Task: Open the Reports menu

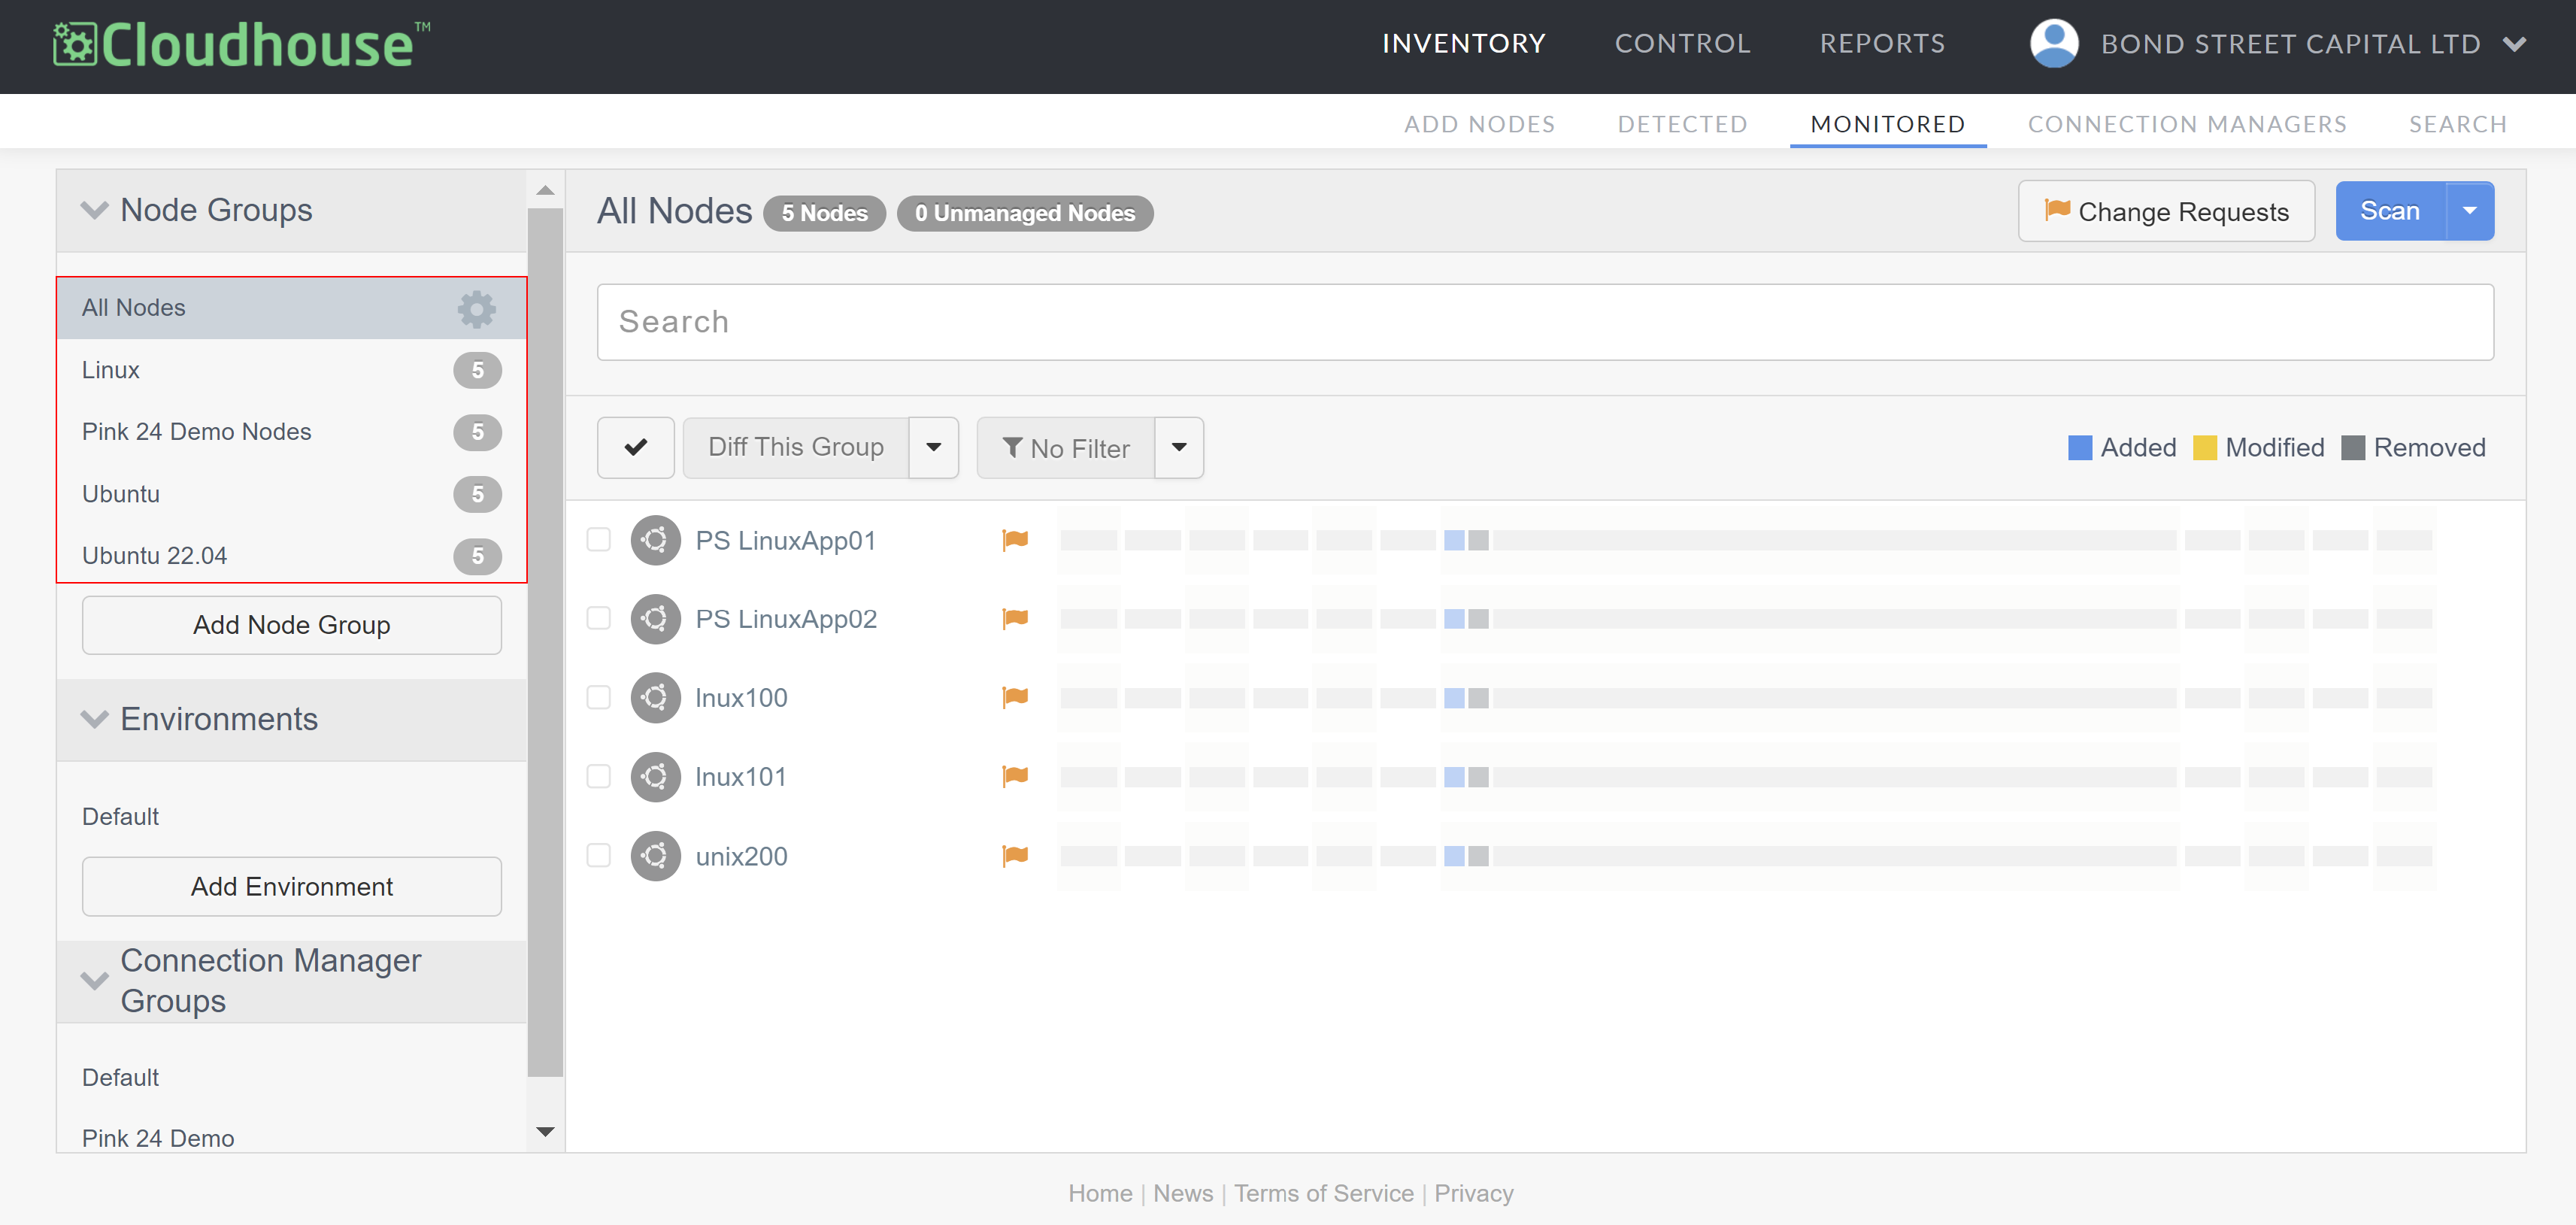Action: [x=1882, y=44]
